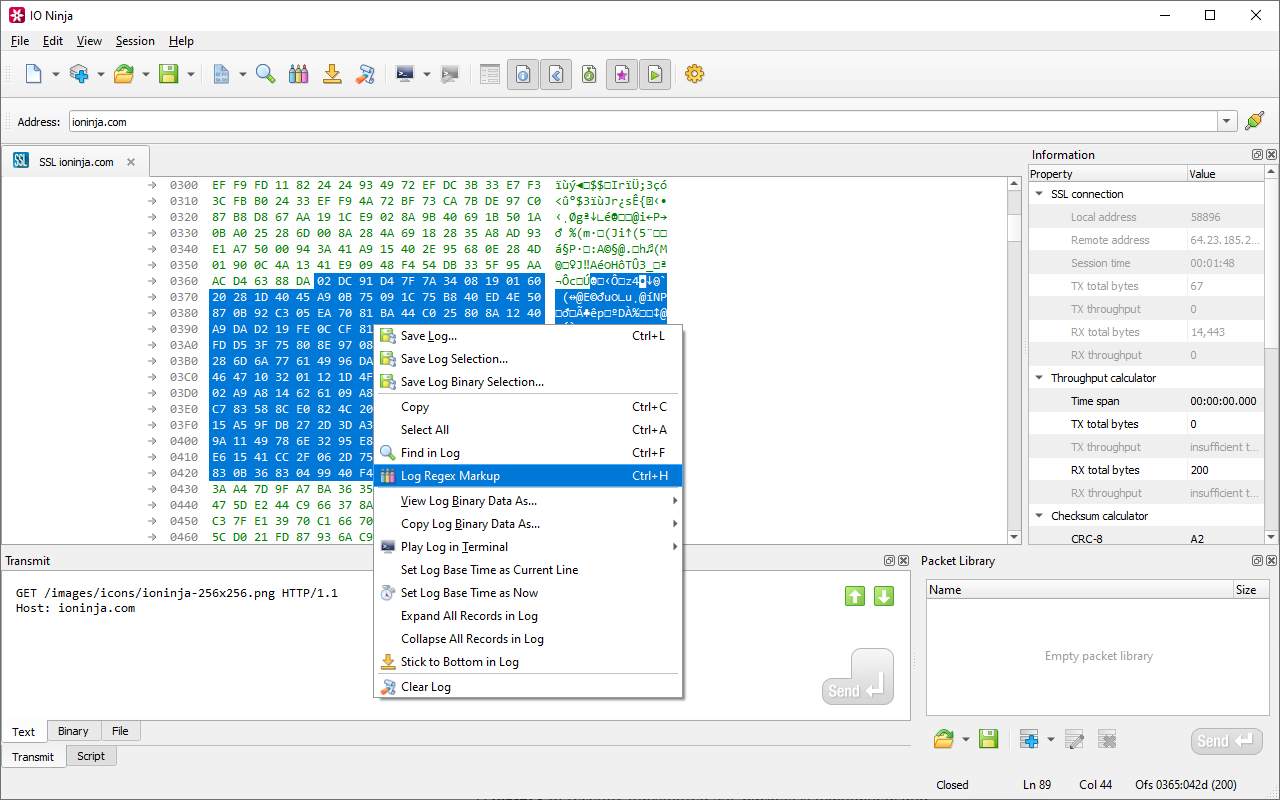Toggle the blue left-chevron page toolbar button

tap(556, 74)
